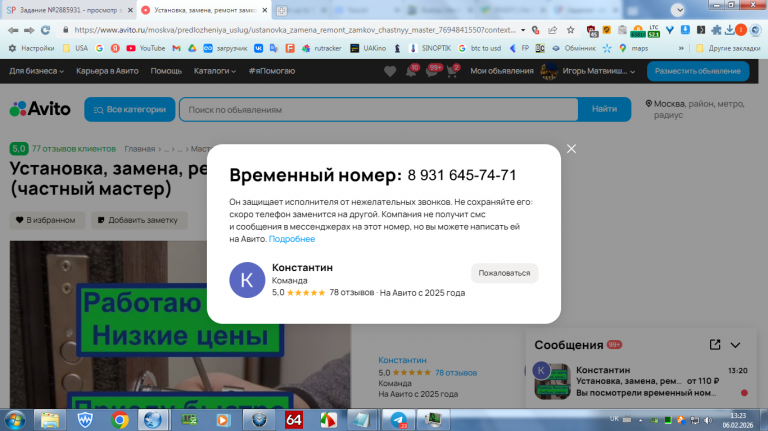Image resolution: width=768 pixels, height=431 pixels.
Task: Open the Игорь Матвииш profile dropdown
Action: click(x=588, y=71)
